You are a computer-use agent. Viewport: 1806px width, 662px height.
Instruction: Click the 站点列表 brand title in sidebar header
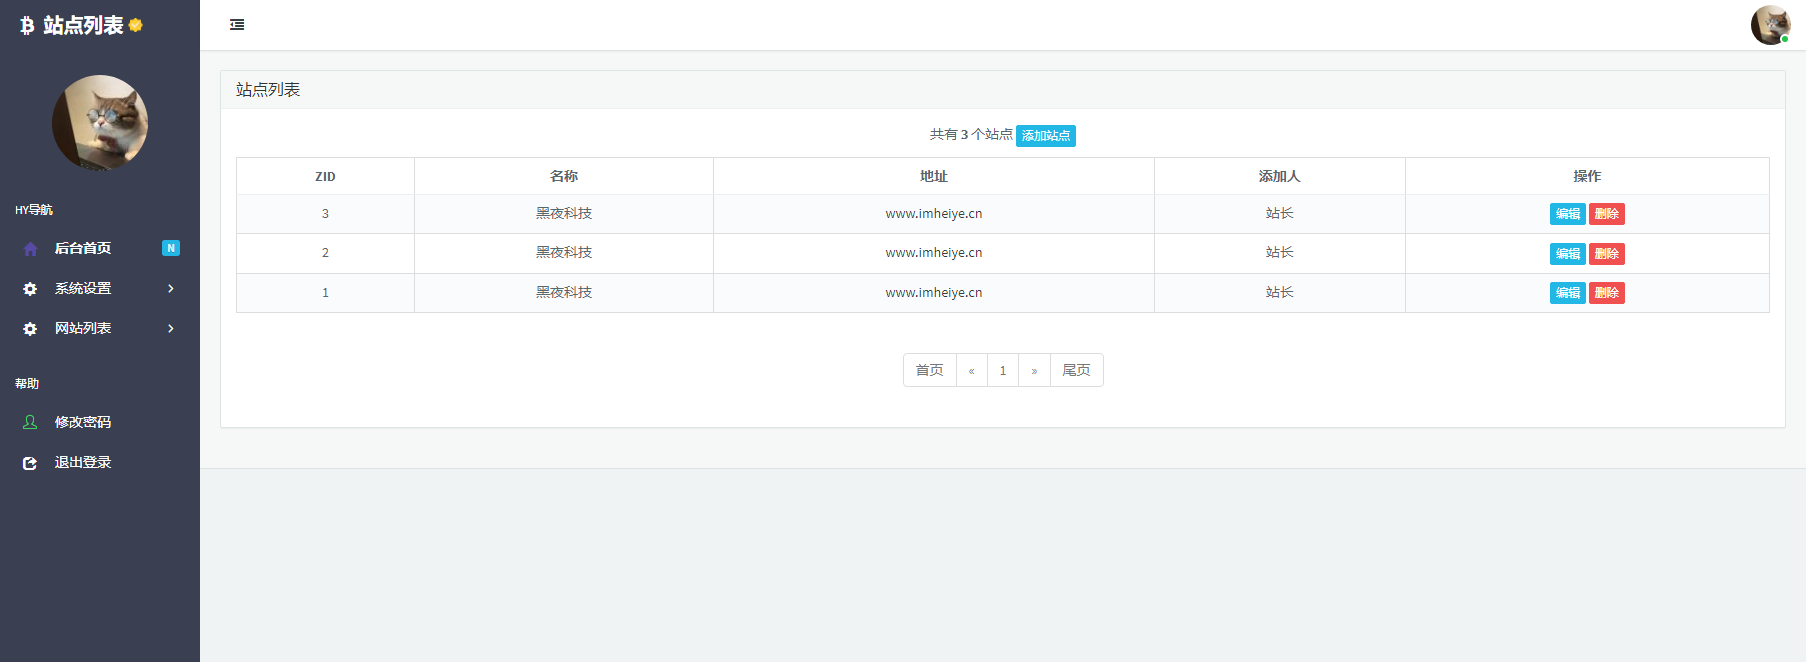click(83, 25)
